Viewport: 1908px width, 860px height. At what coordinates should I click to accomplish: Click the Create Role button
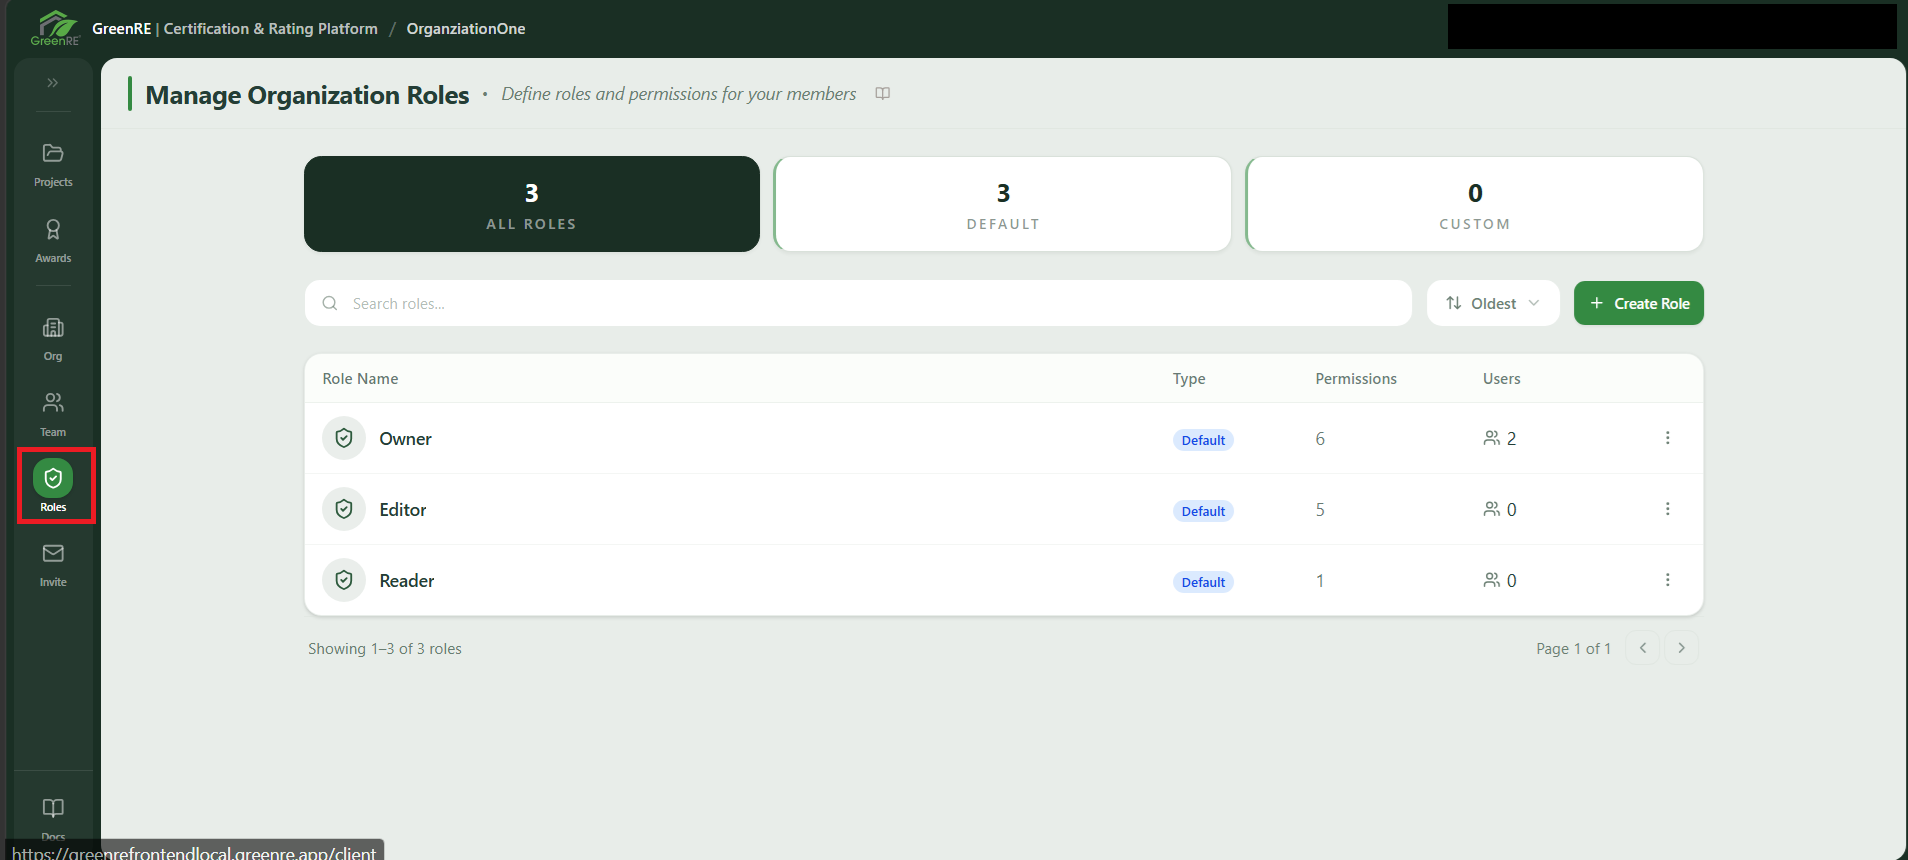click(1639, 303)
